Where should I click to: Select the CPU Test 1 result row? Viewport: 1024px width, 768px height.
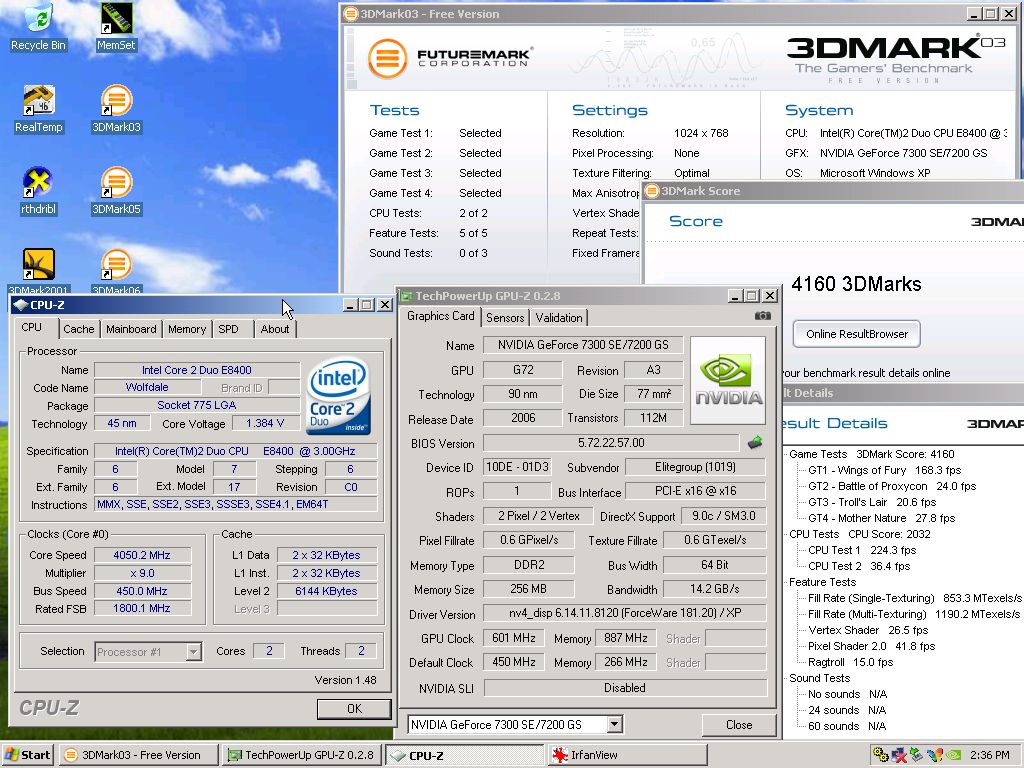(862, 551)
